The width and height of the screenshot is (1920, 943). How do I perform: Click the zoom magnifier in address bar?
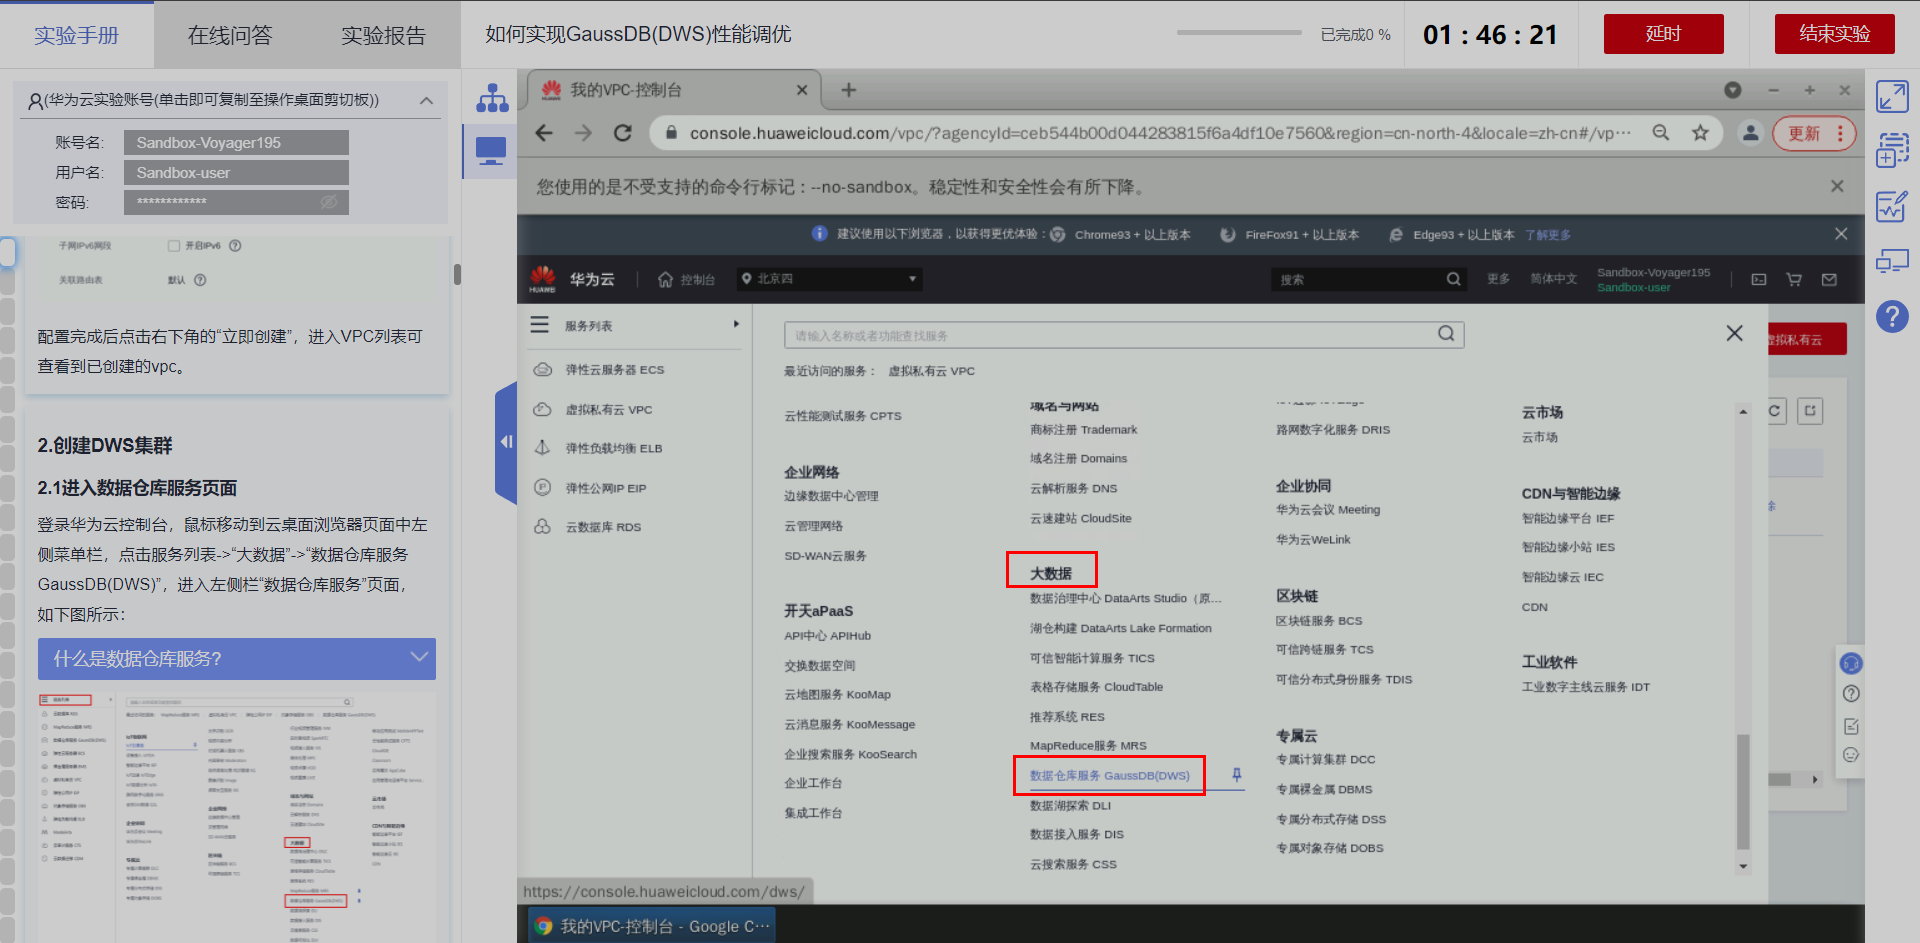click(x=1661, y=133)
